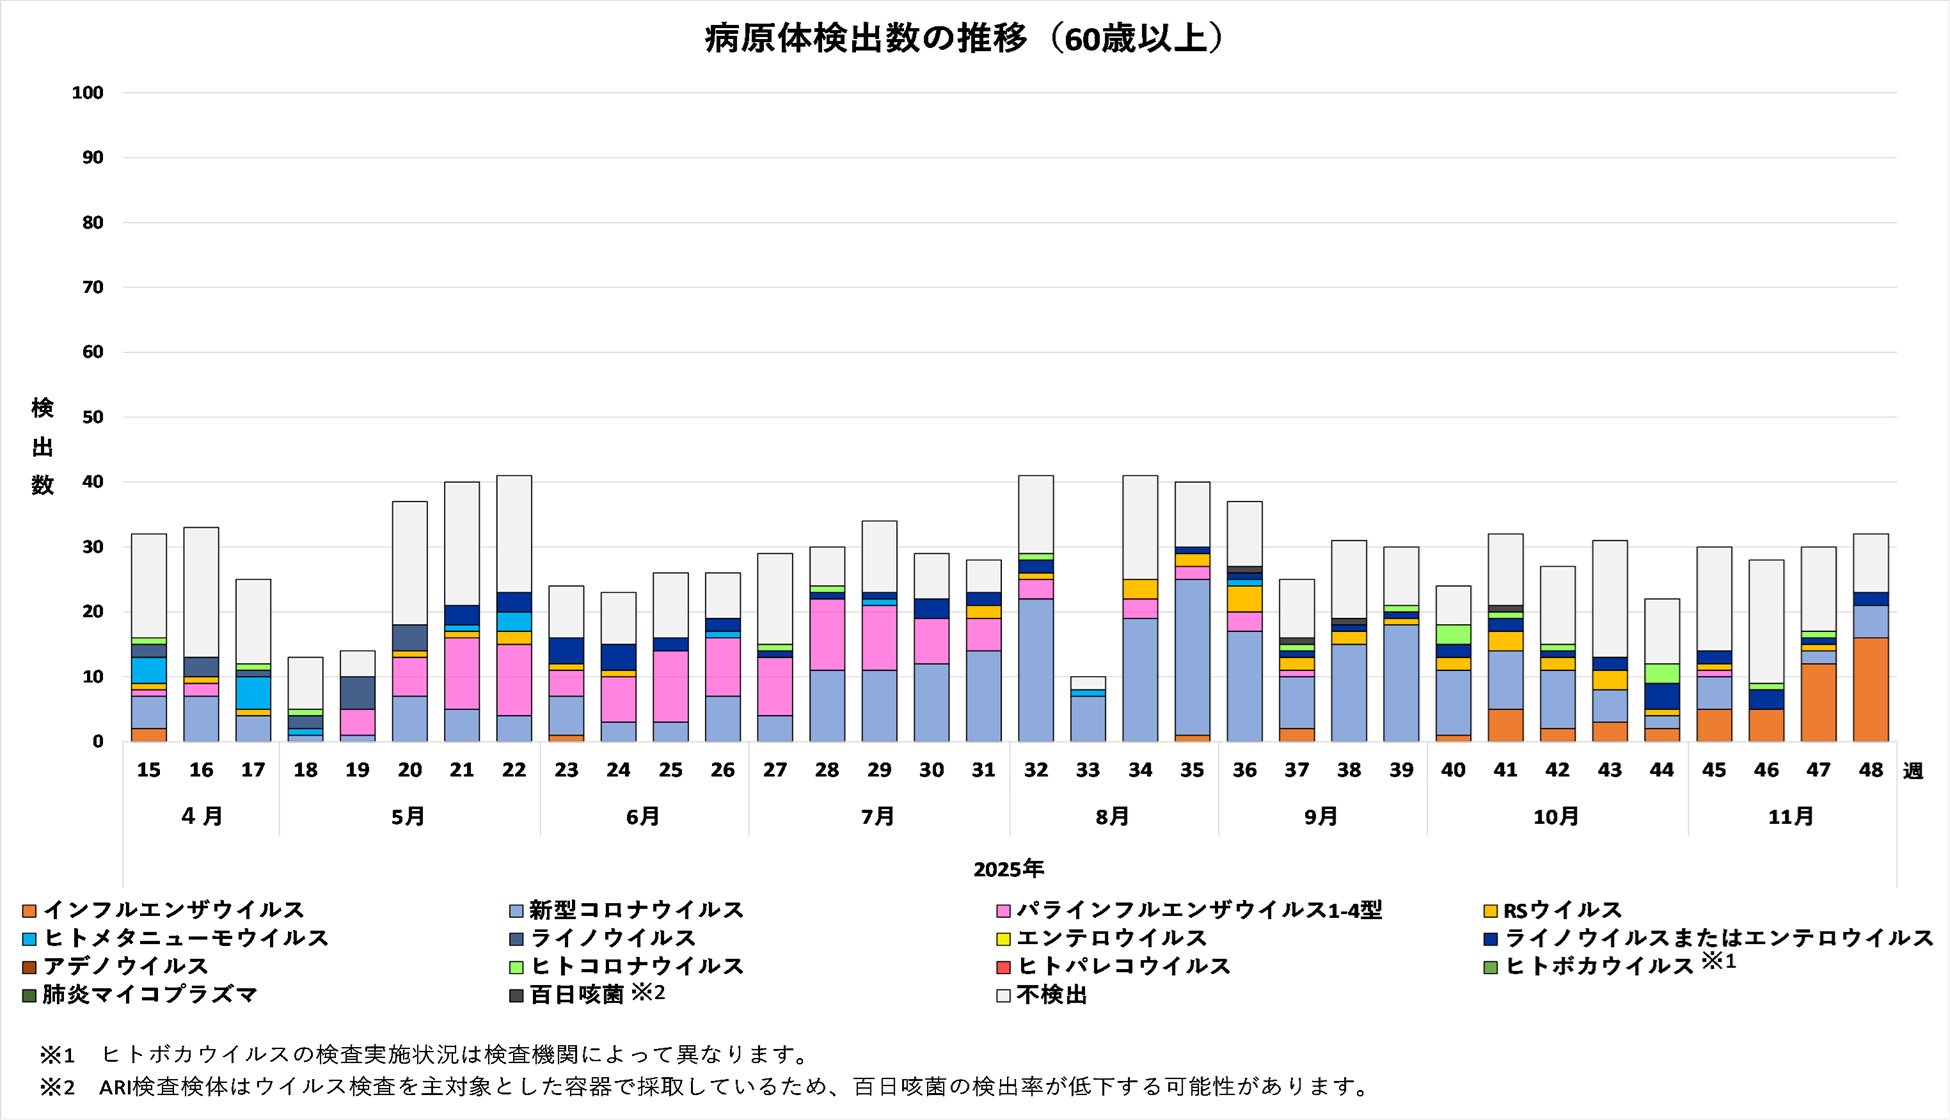Click the ライノウイルス legend swatch
The image size is (1950, 1120).
tap(516, 939)
